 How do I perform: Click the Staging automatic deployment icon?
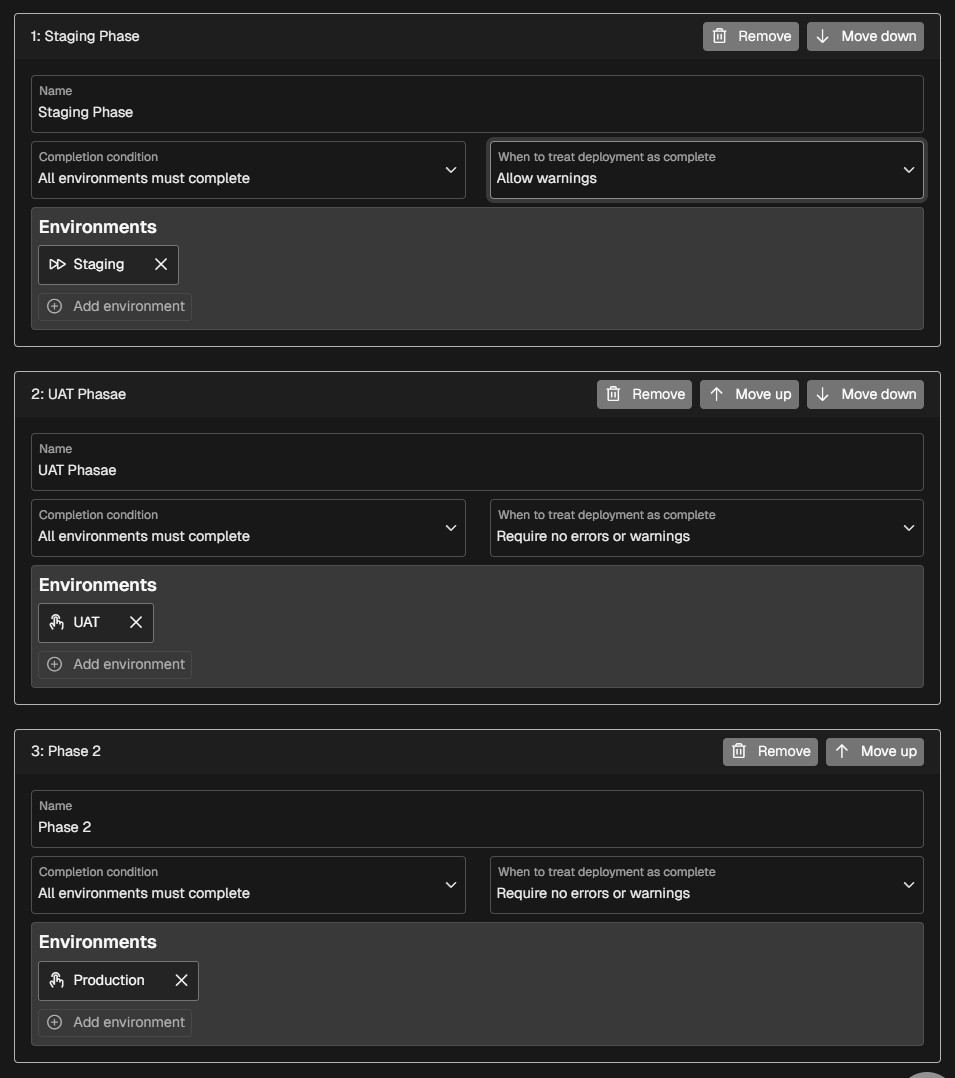pyautogui.click(x=57, y=265)
